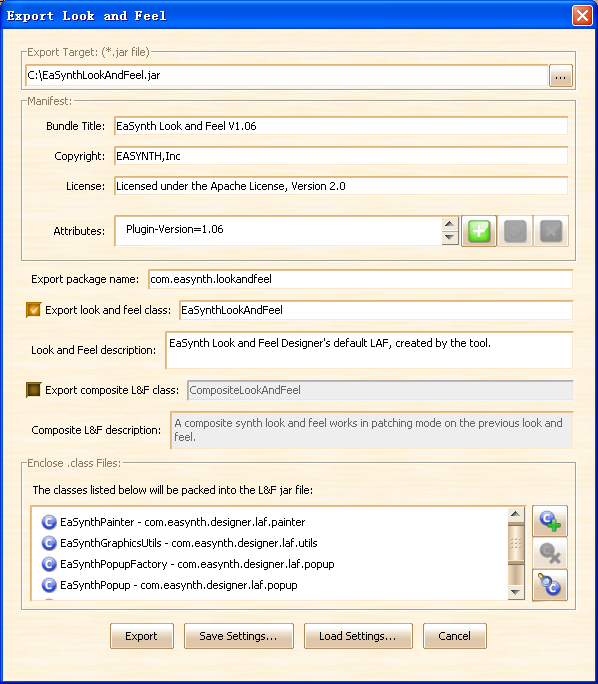Click the add class icon with green plus
Screen dimensions: 598x684
(x=550, y=521)
